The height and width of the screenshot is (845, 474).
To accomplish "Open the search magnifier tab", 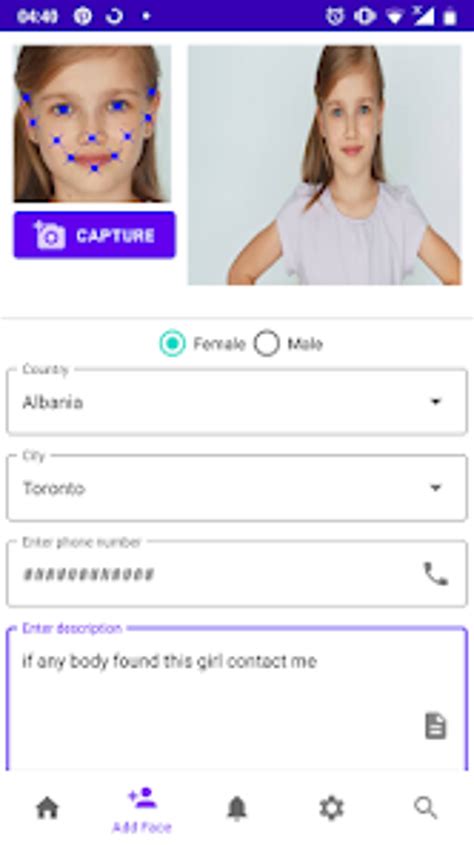I will click(426, 808).
